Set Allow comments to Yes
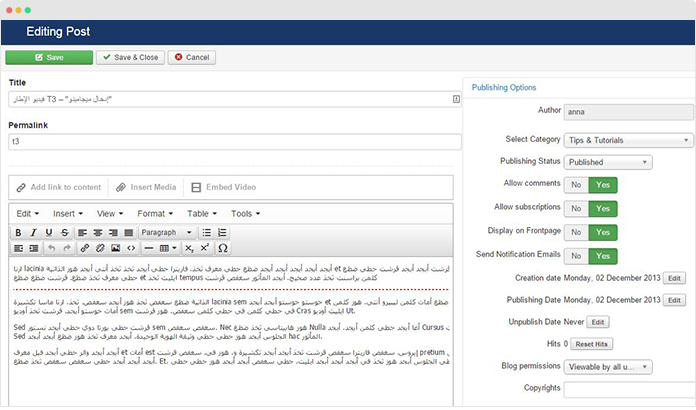This screenshot has width=696, height=410. coord(603,185)
